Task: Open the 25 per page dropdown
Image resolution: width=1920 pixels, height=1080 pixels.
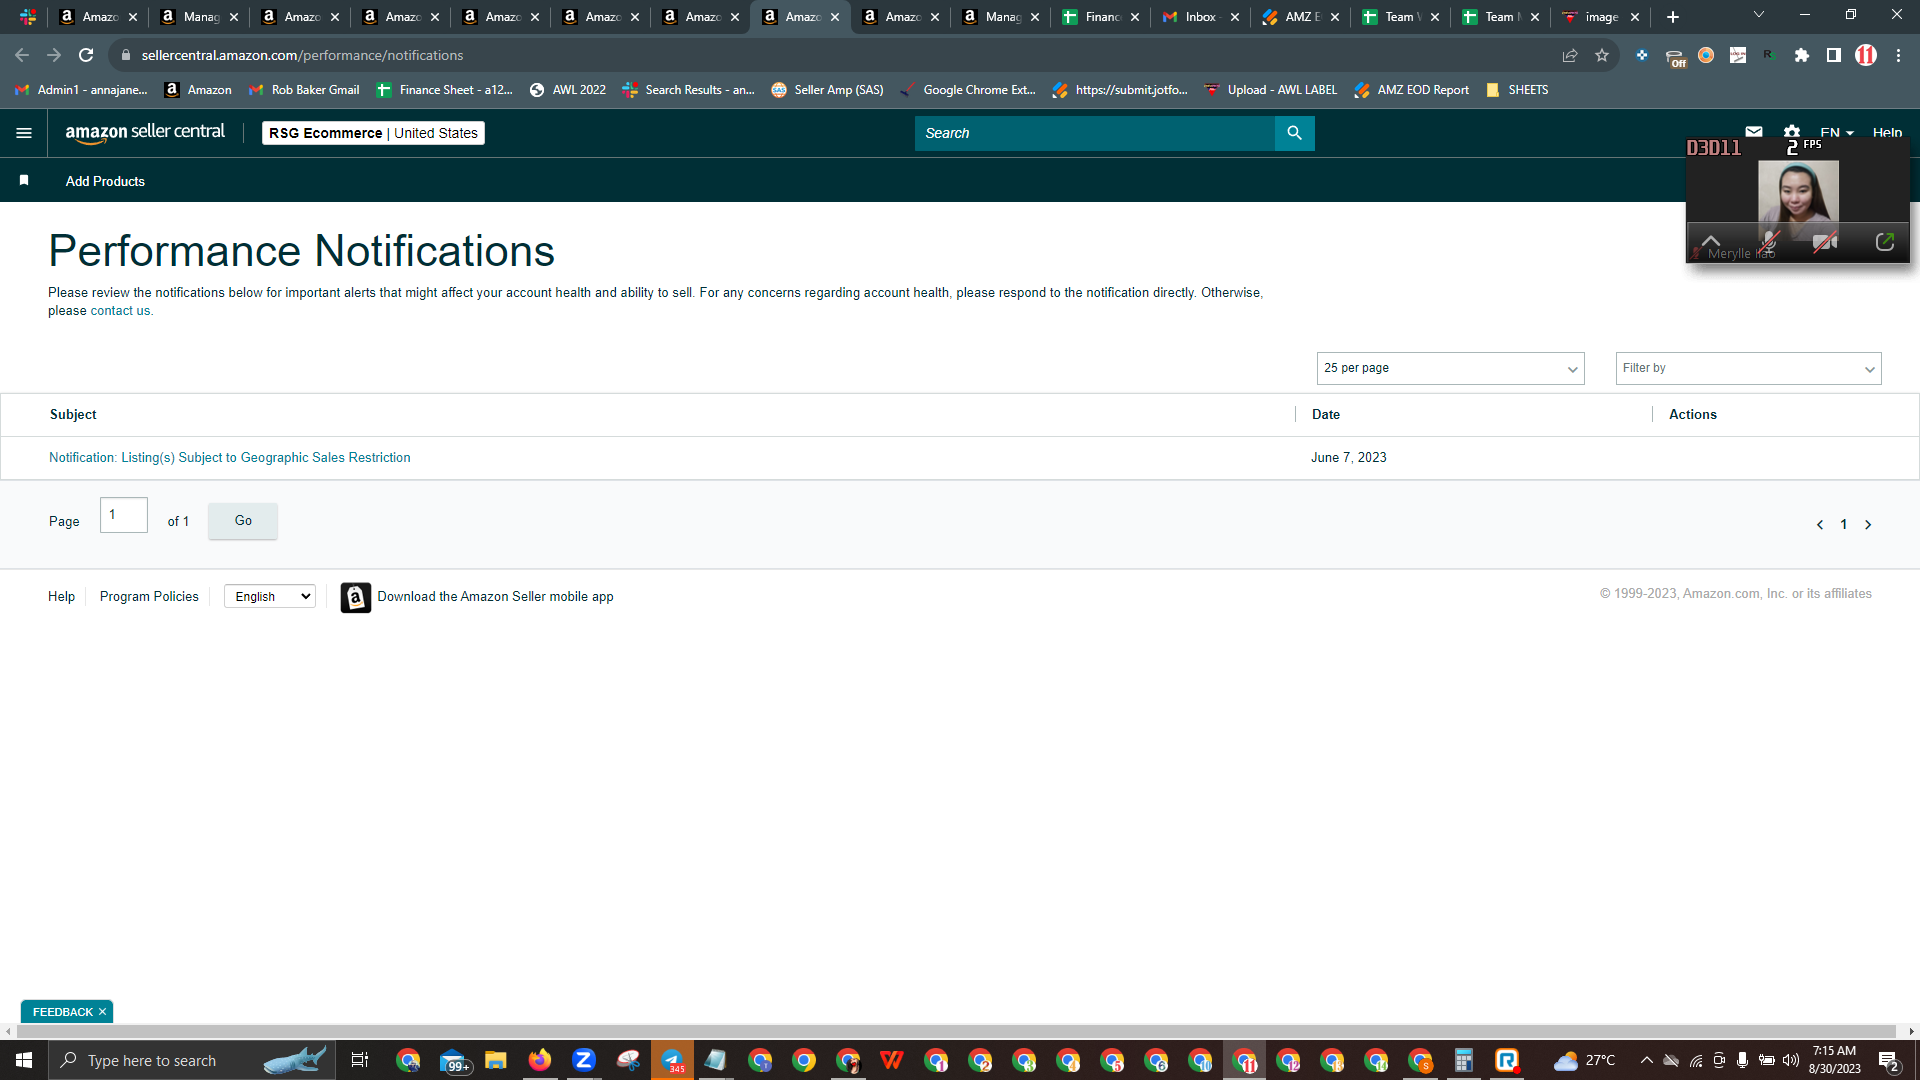Action: 1450,368
